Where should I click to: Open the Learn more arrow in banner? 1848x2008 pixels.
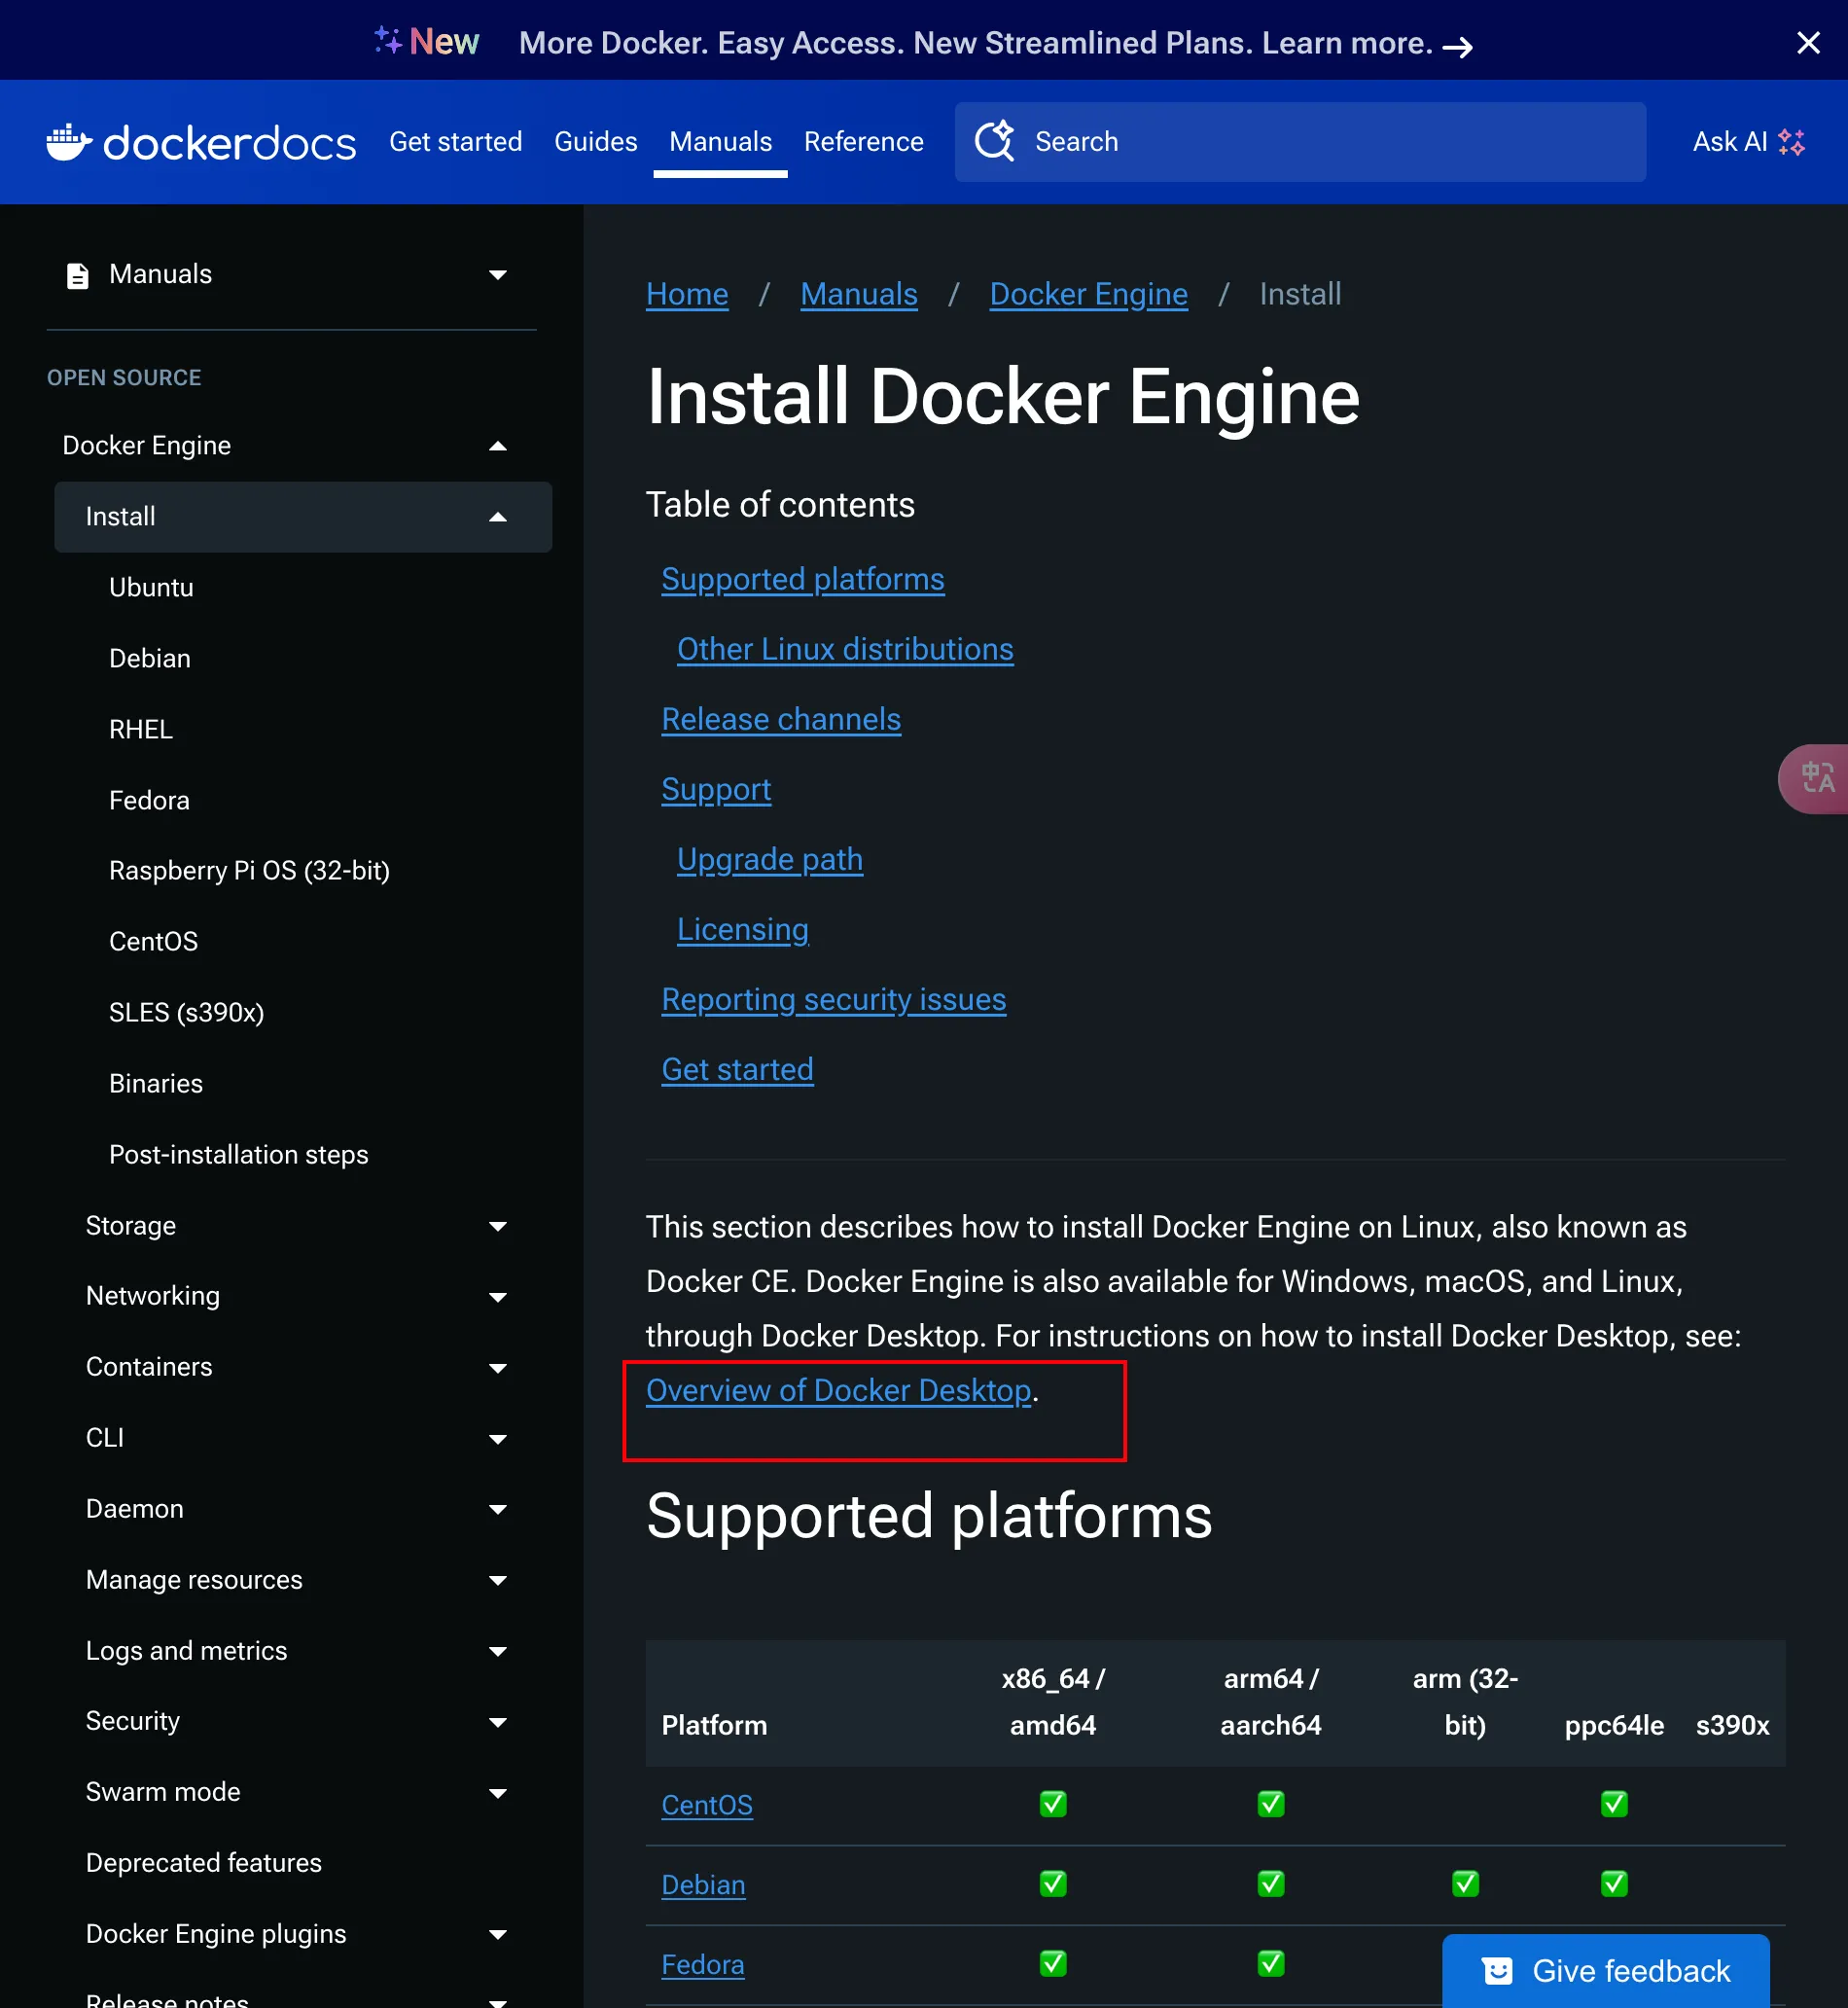coord(1457,46)
